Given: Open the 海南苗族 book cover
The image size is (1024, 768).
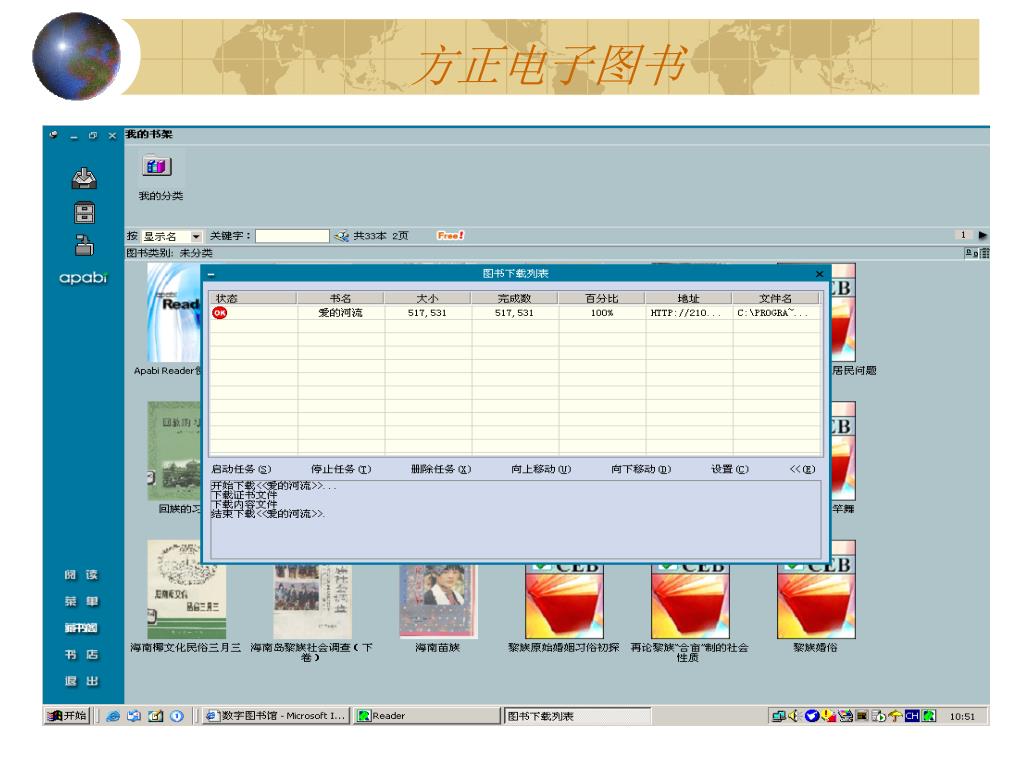Looking at the screenshot, I should (438, 601).
